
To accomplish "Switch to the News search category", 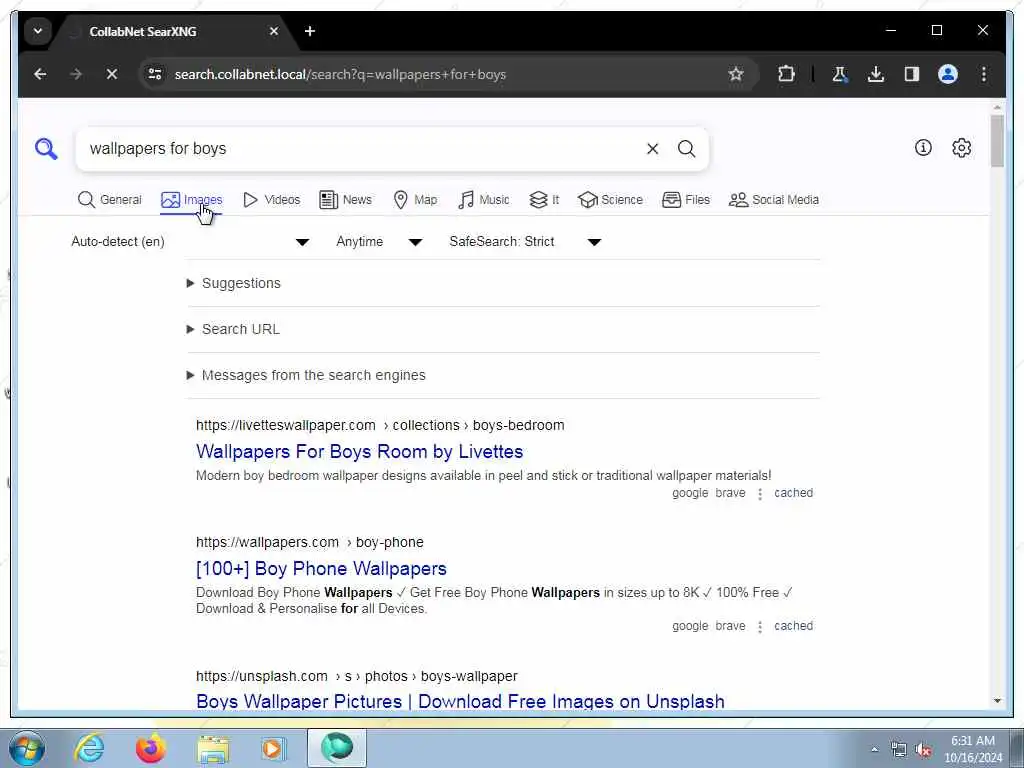I will coord(345,200).
